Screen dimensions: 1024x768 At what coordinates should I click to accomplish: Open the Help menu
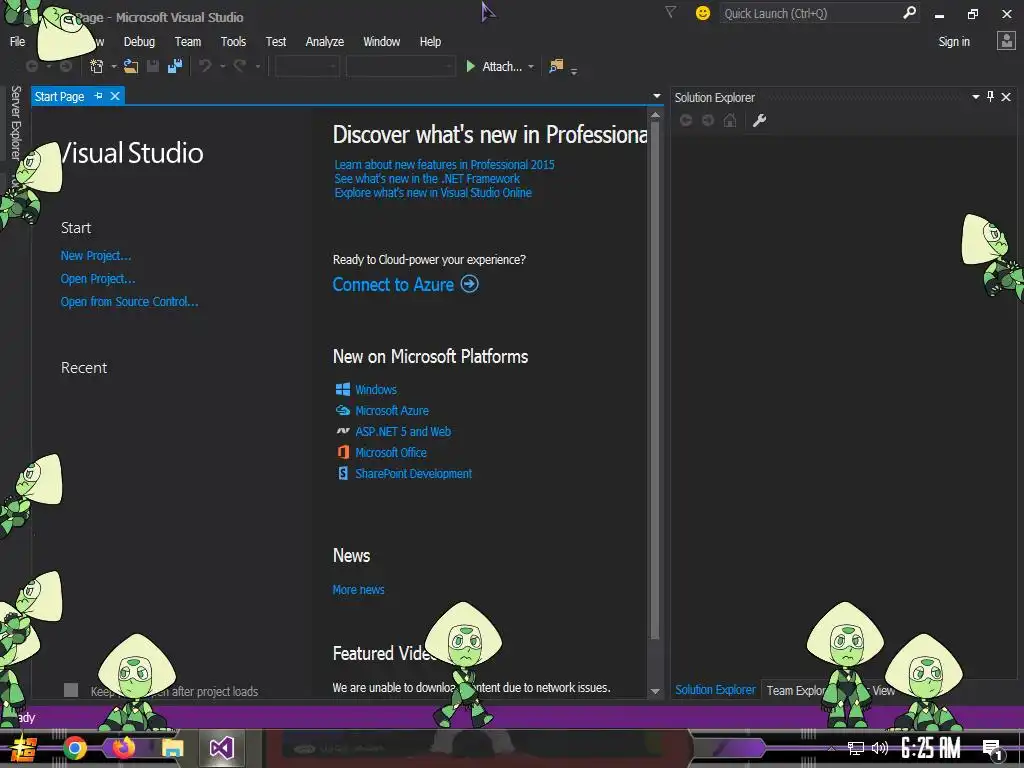pos(430,41)
